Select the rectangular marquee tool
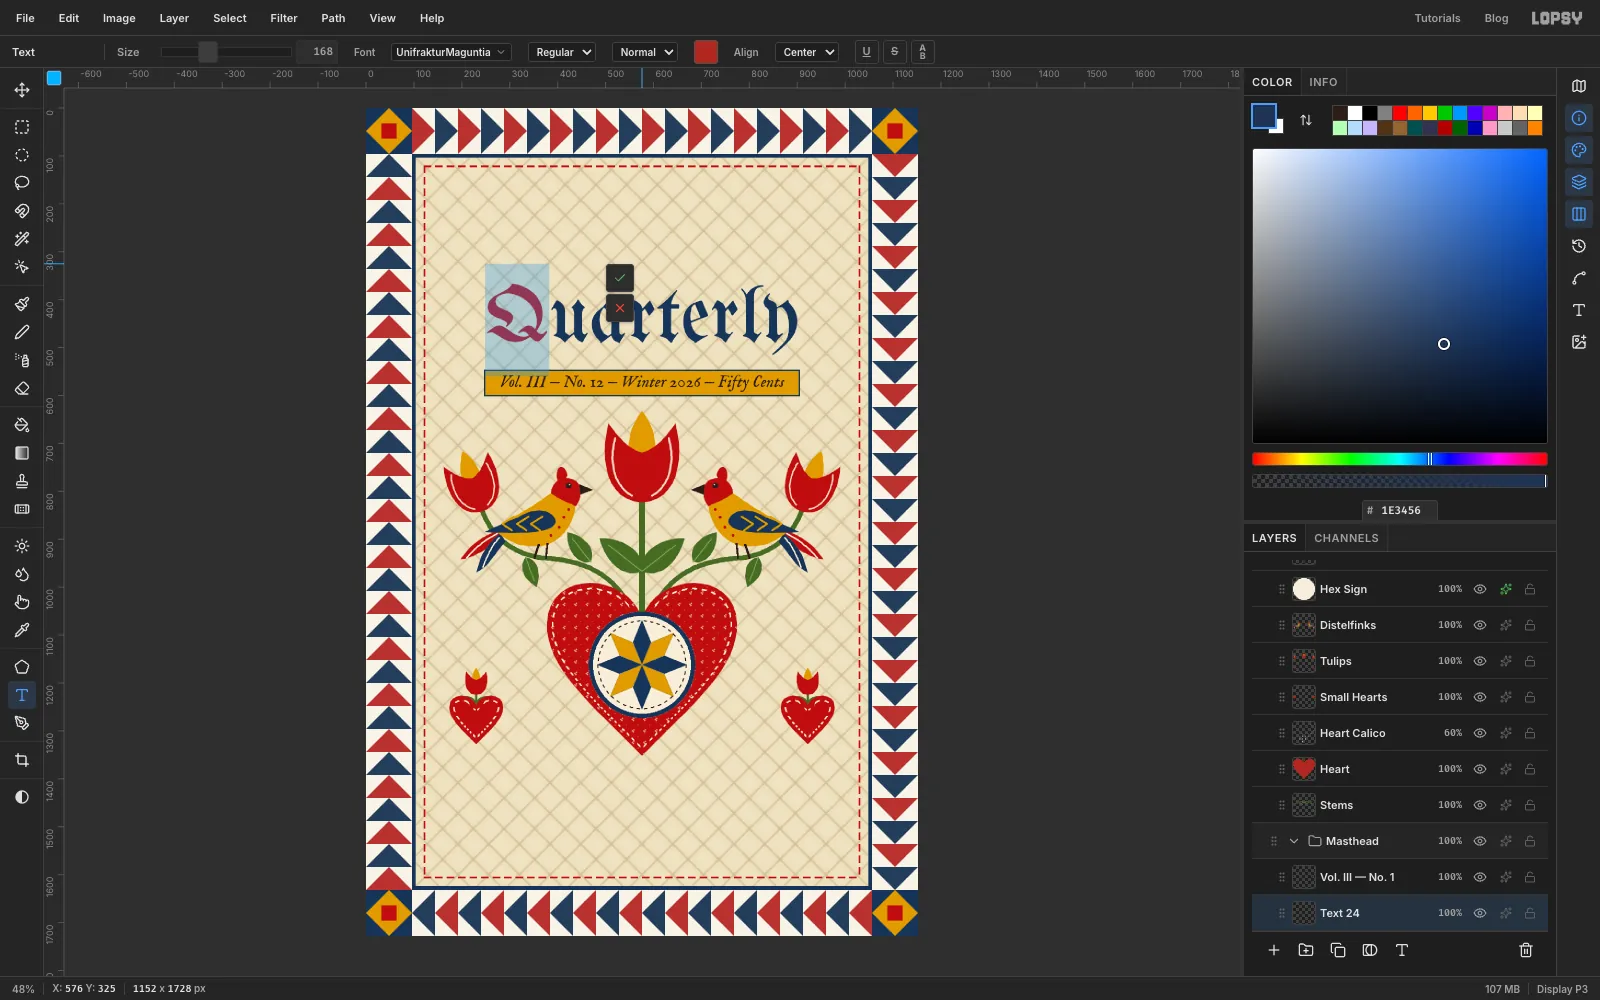This screenshot has height=1000, width=1600. coord(22,127)
